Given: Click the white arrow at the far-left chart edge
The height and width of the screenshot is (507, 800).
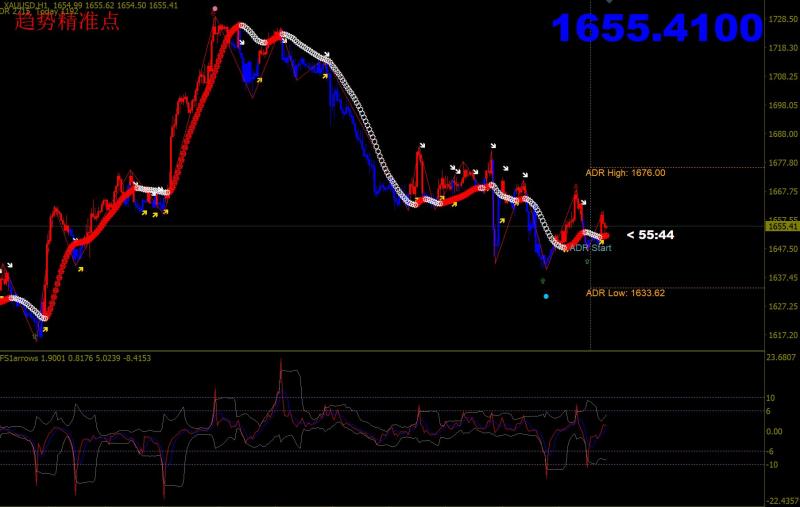Looking at the screenshot, I should coord(9,266).
